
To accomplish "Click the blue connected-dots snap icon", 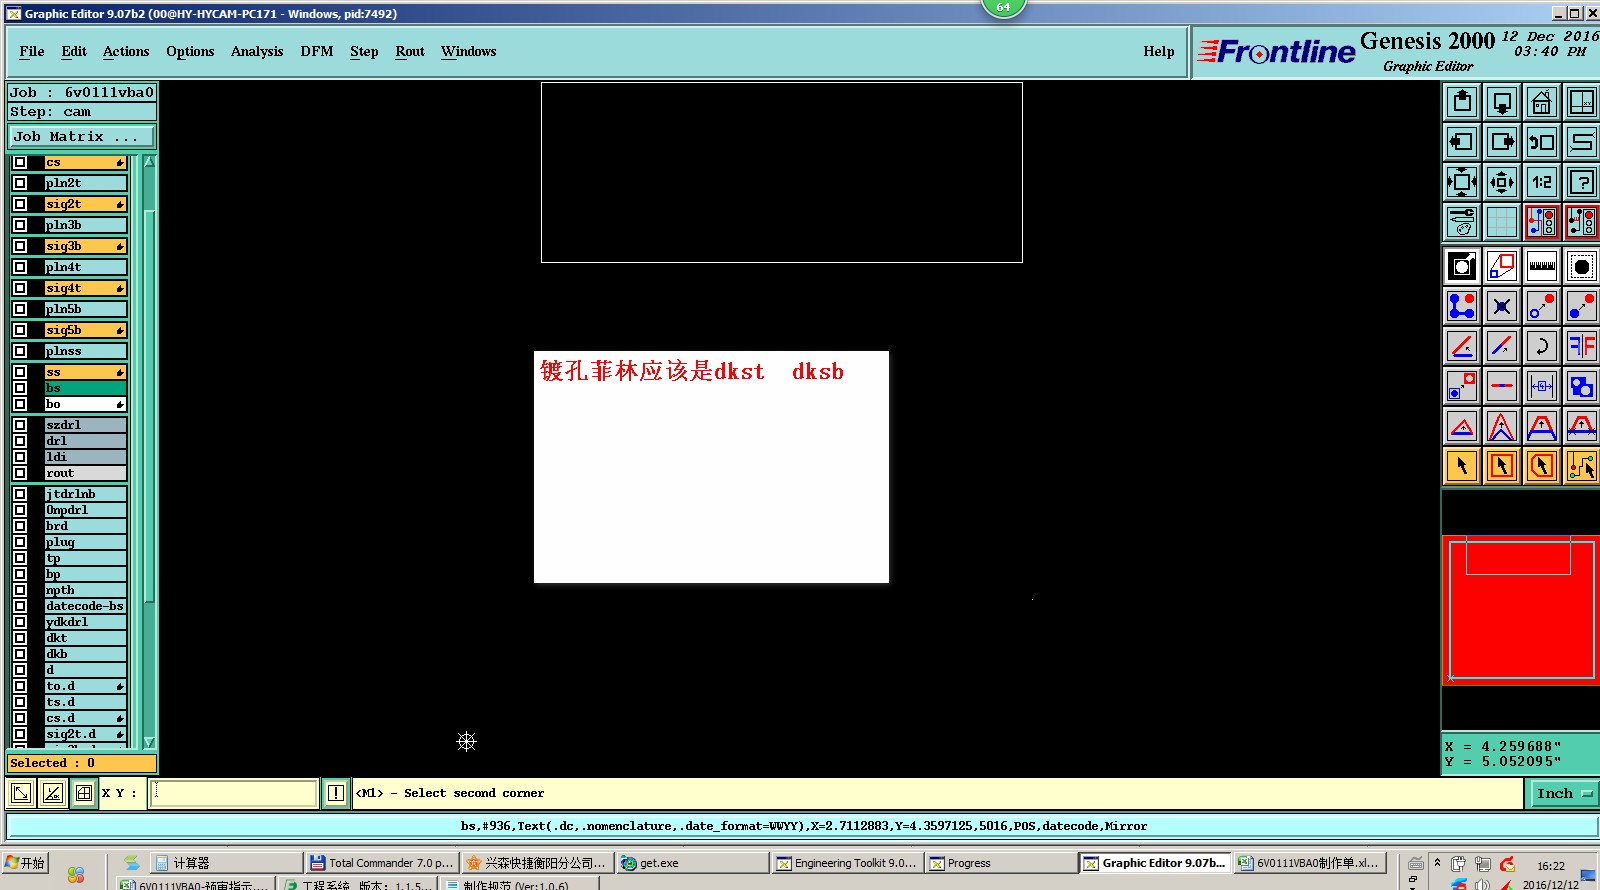I will coord(1462,306).
